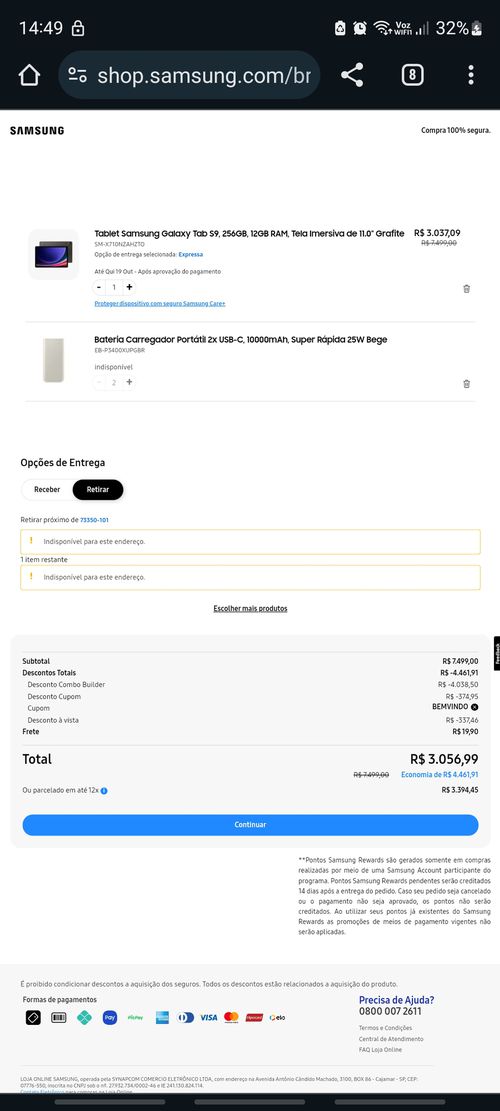
Task: Tap the share icon in browser toolbar
Action: click(x=352, y=75)
